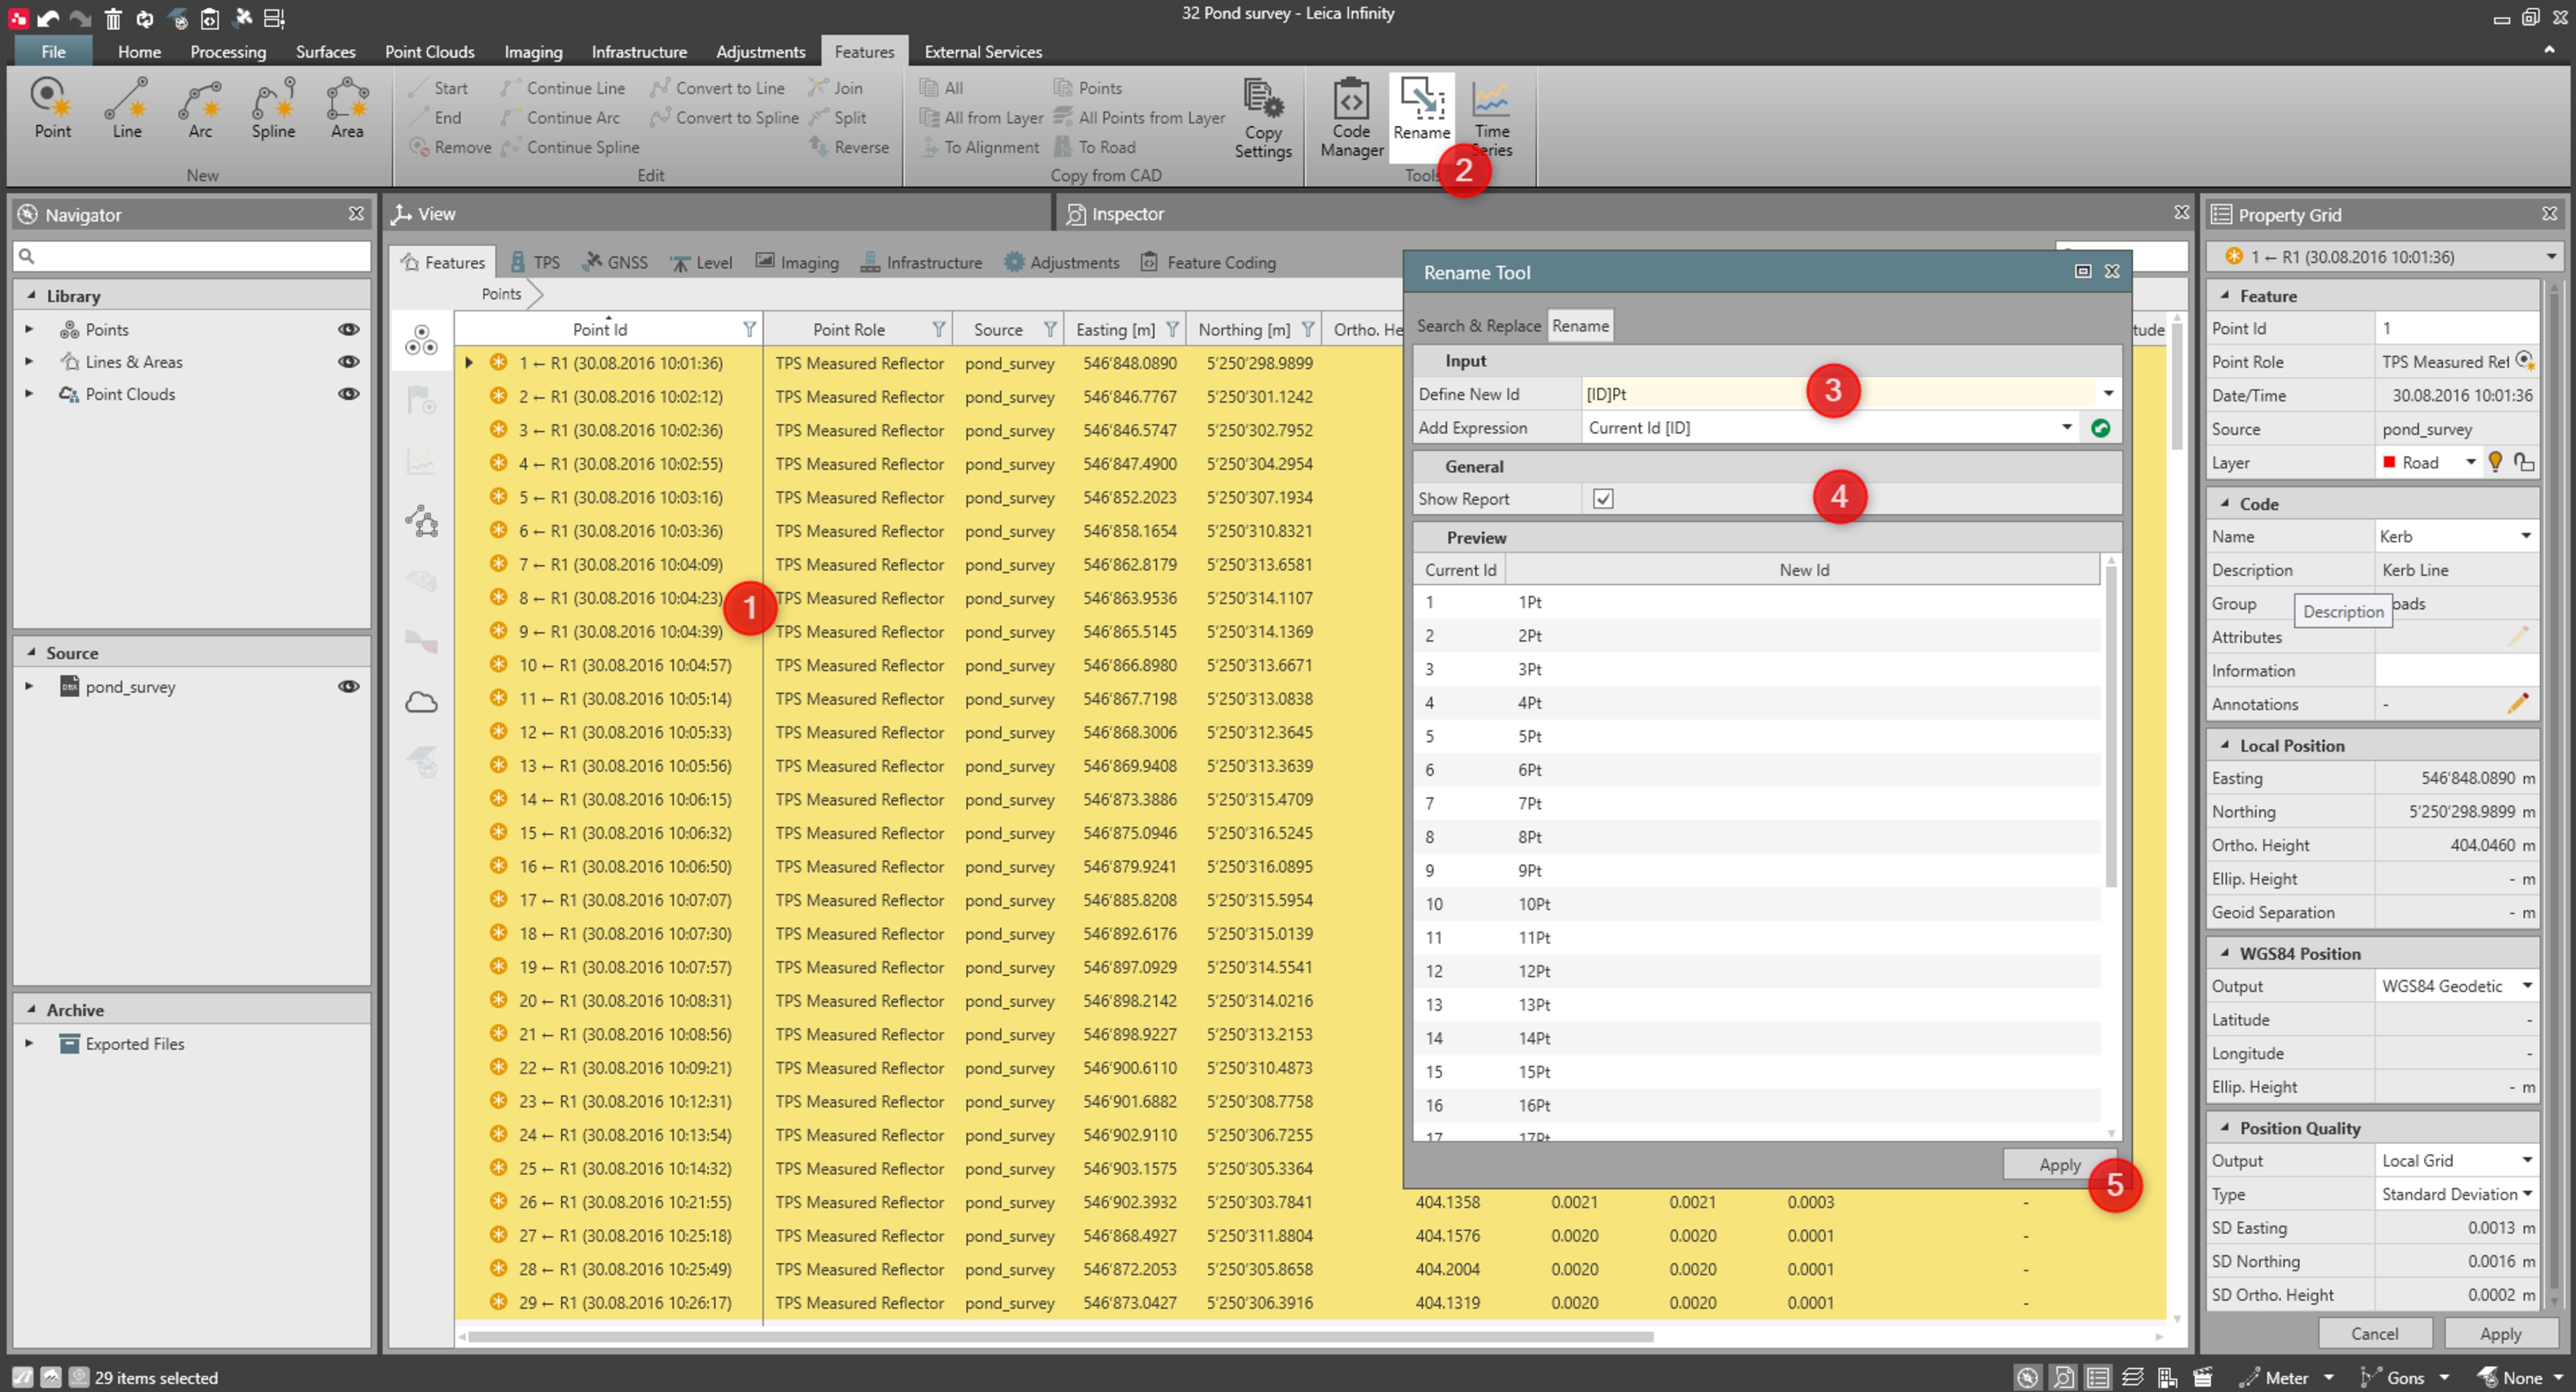Click the Annotations pencil edit icon
2576x1392 pixels.
[x=2517, y=704]
